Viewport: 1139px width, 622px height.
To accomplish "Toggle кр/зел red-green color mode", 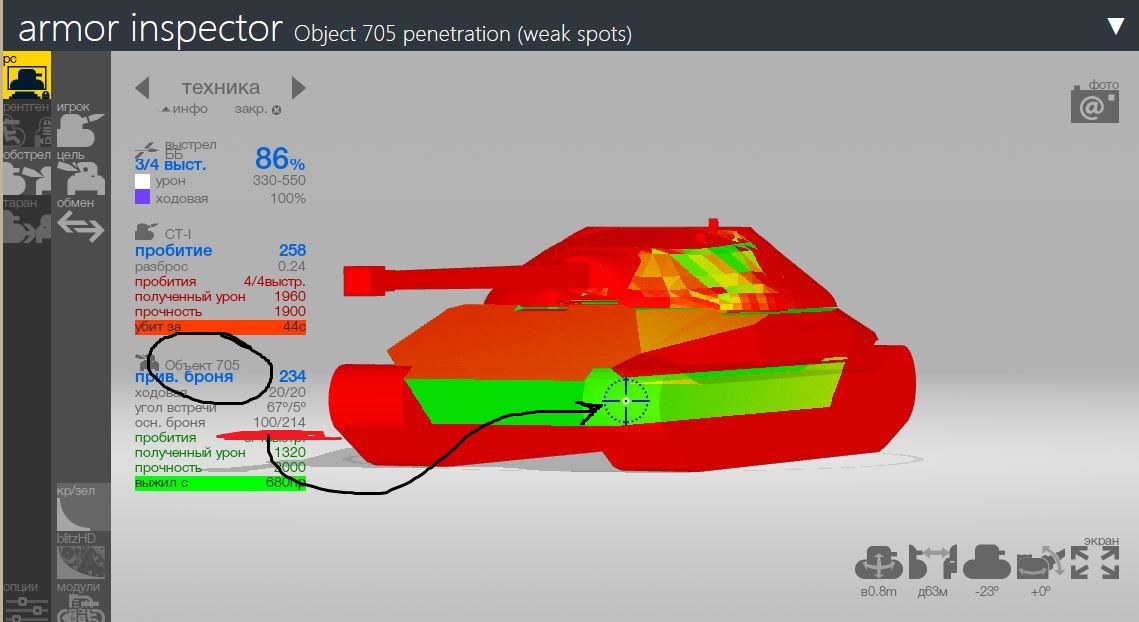I will (x=83, y=507).
